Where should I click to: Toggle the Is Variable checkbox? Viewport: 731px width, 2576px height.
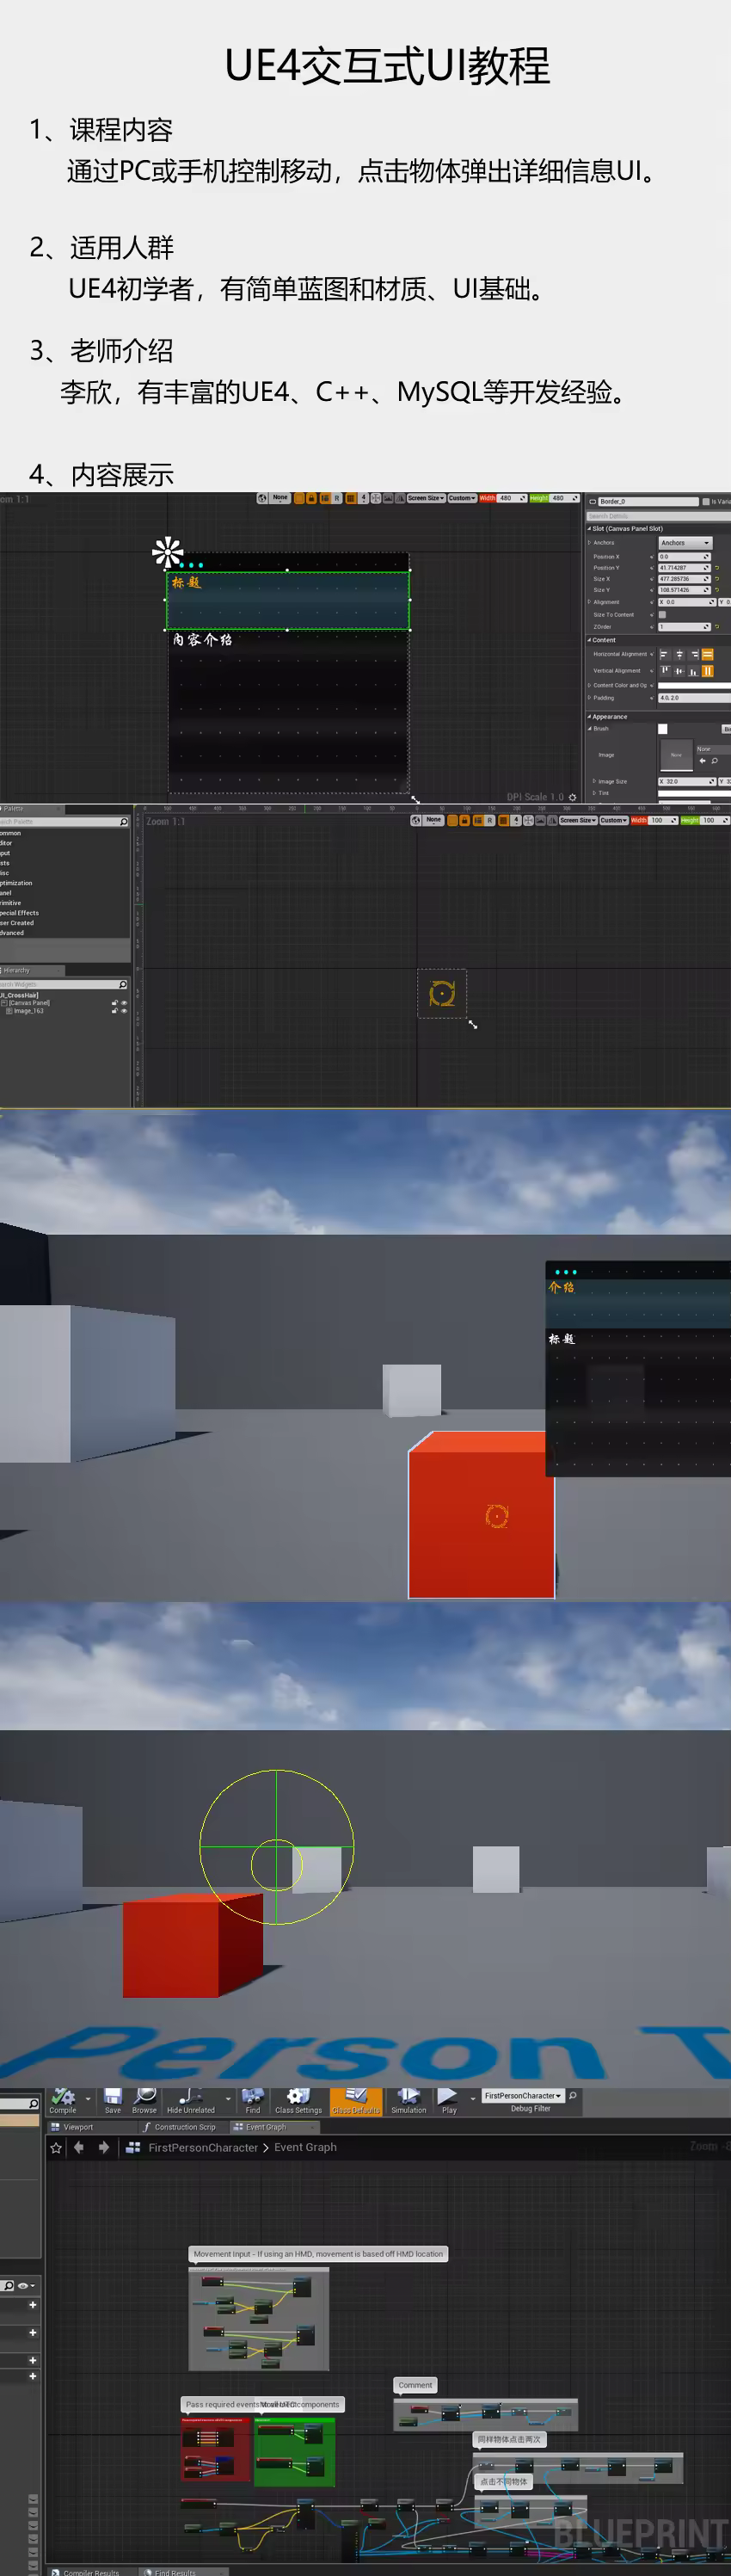coord(705,502)
